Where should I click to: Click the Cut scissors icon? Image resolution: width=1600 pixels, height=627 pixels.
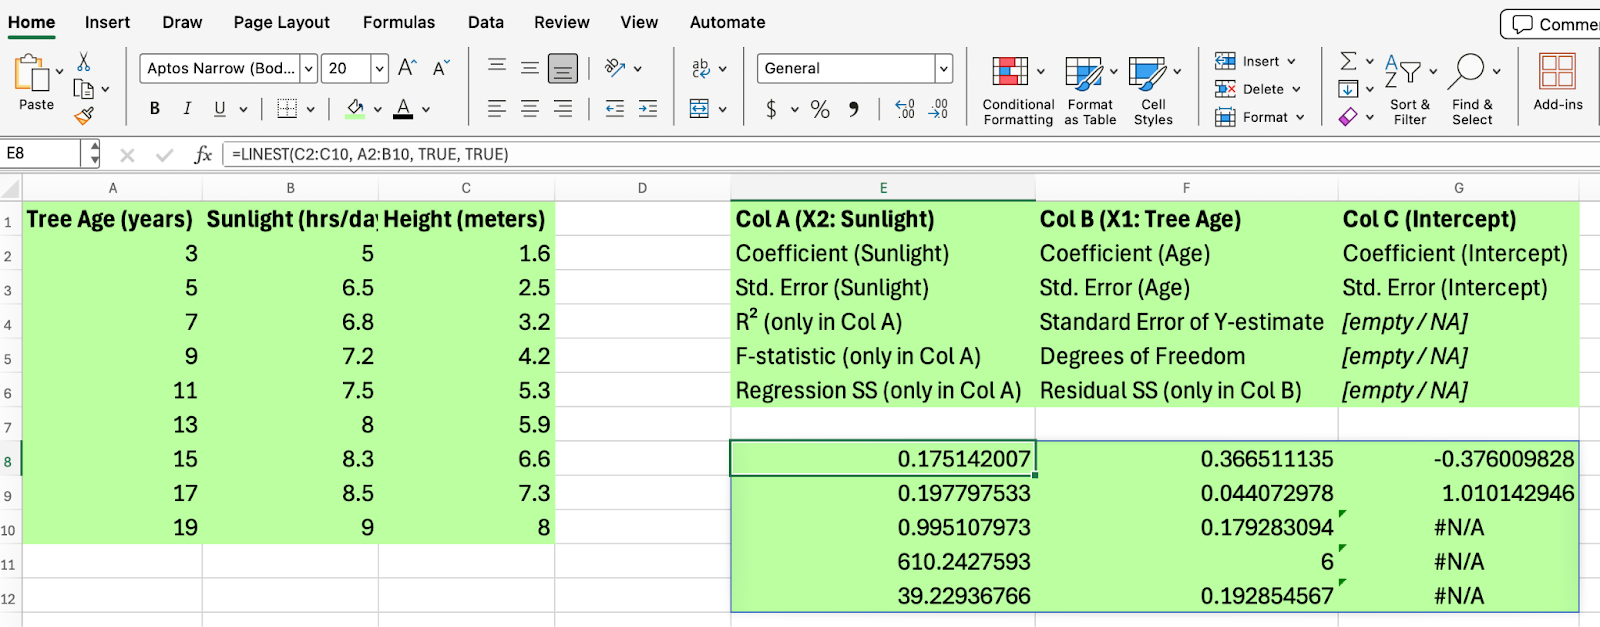[84, 62]
